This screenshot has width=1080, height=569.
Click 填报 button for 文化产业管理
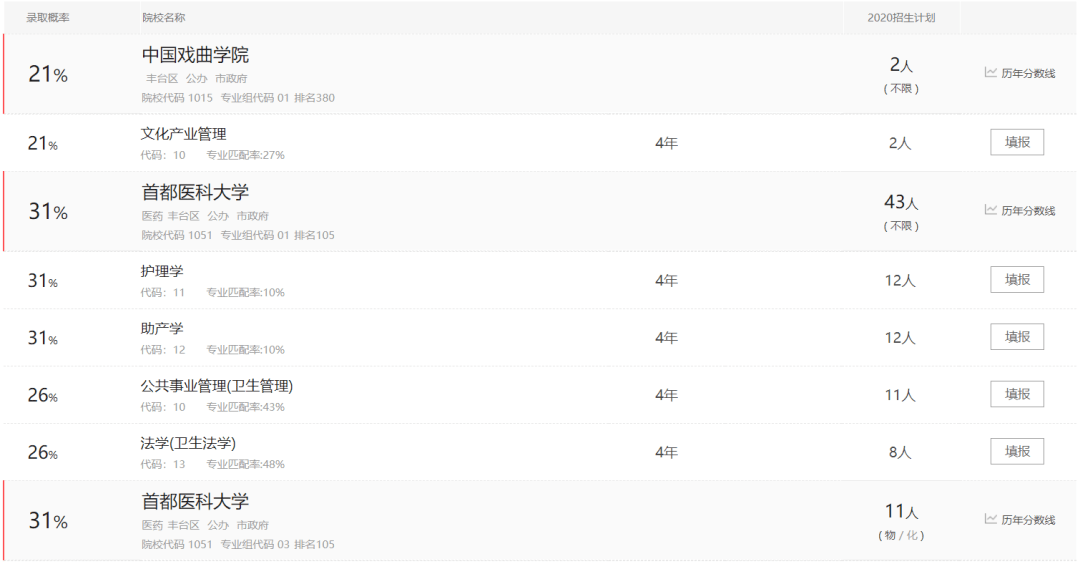tap(1017, 142)
